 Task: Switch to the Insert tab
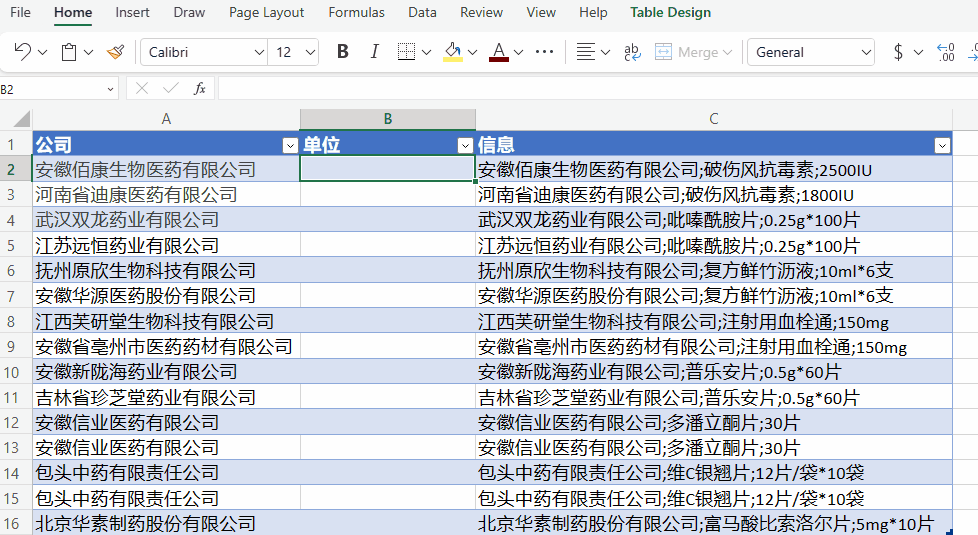pos(132,12)
